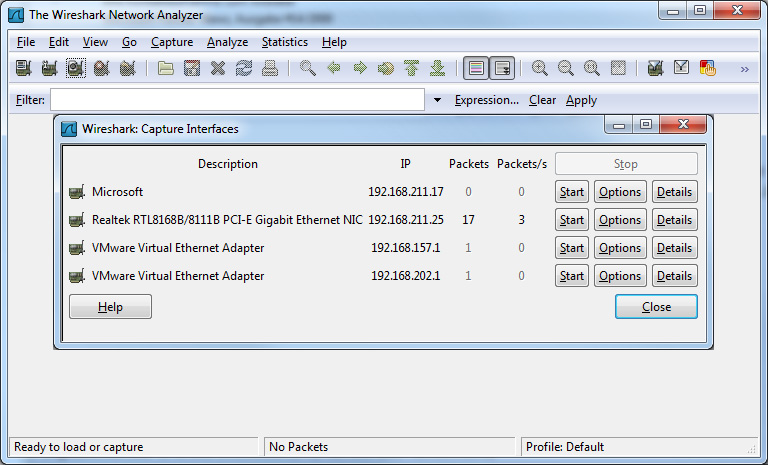Click the network card icon beside Microsoft

coord(77,192)
